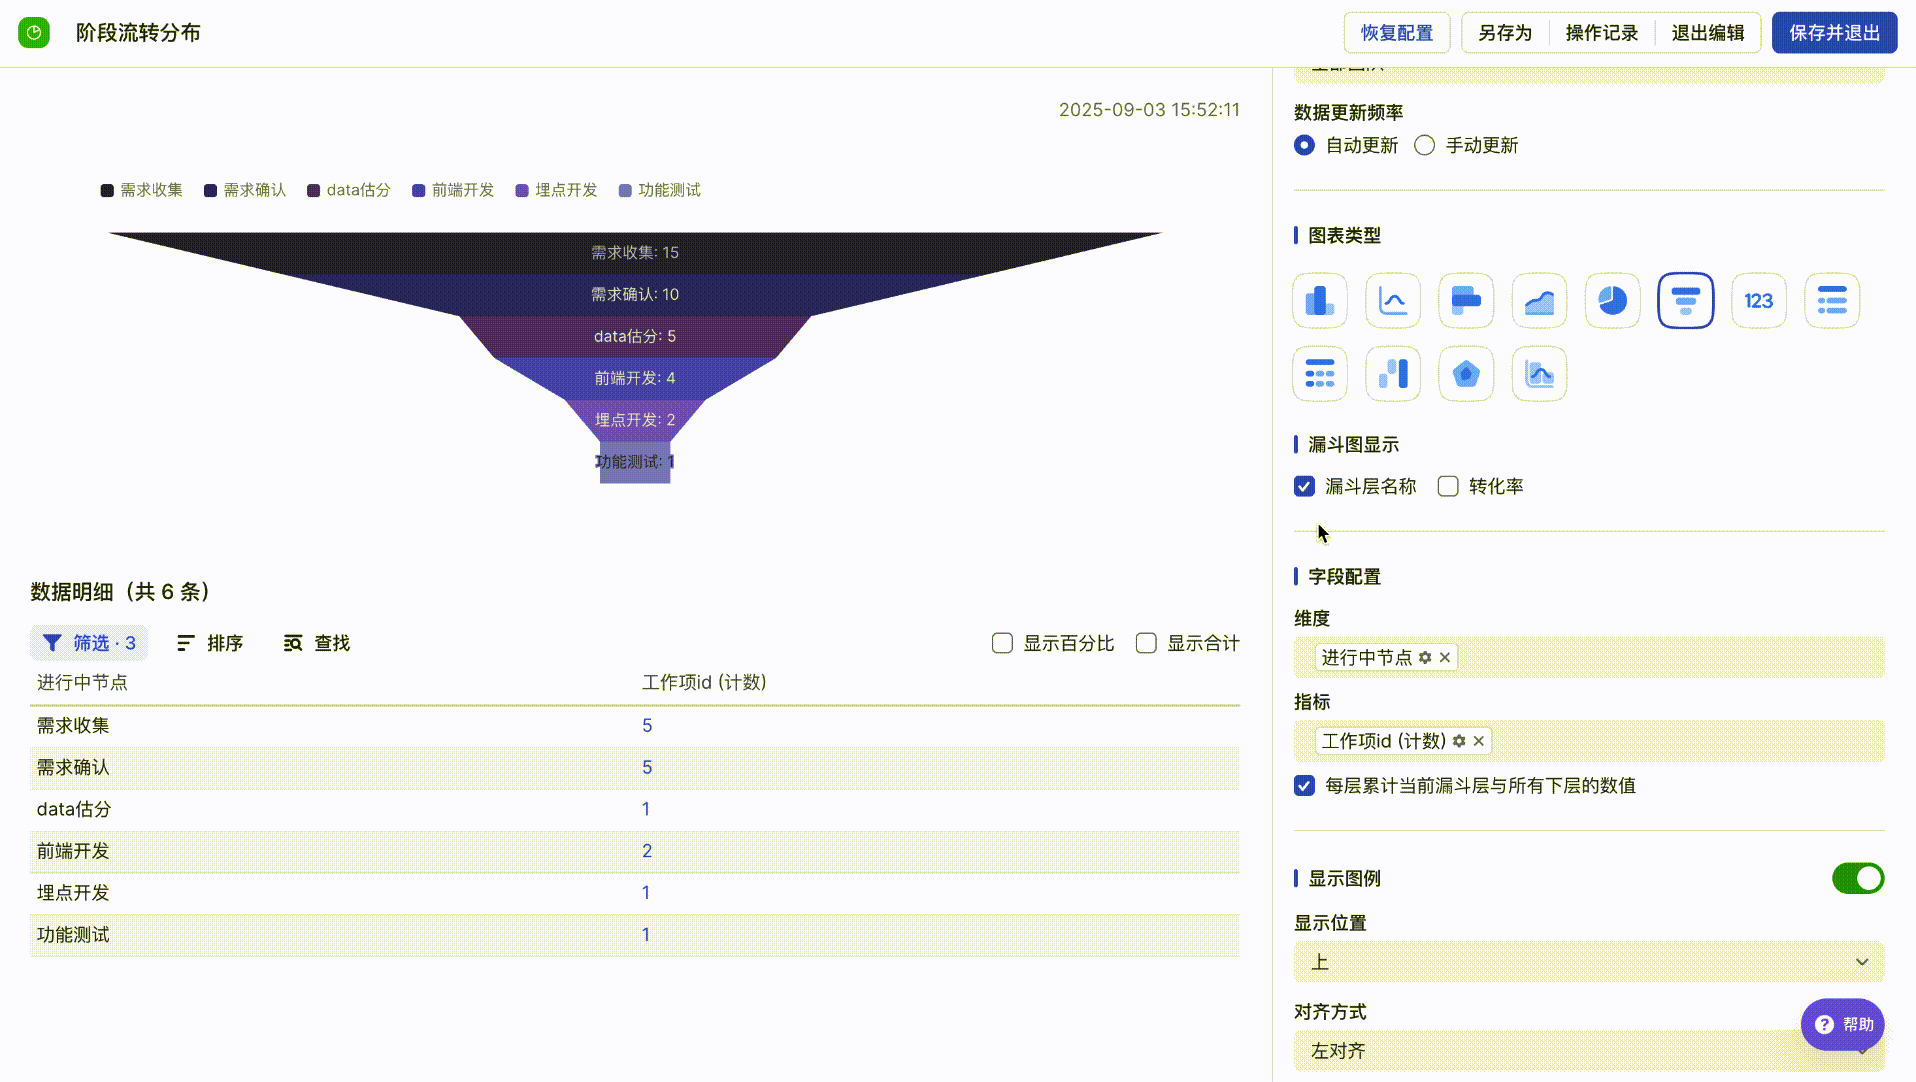Click the 另存为 button
Viewport: 1916px width, 1082px height.
point(1504,33)
